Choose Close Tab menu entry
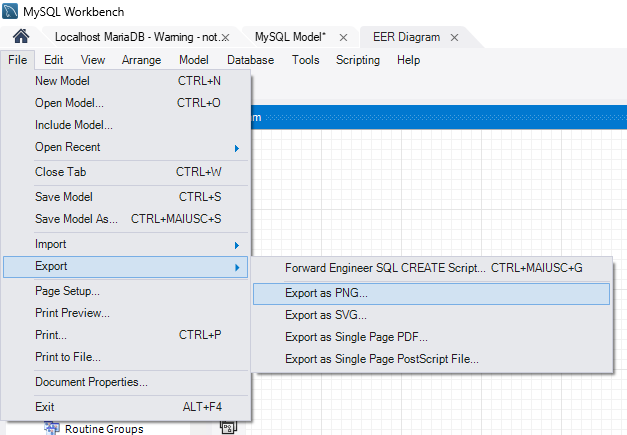Image resolution: width=627 pixels, height=435 pixels. point(126,172)
